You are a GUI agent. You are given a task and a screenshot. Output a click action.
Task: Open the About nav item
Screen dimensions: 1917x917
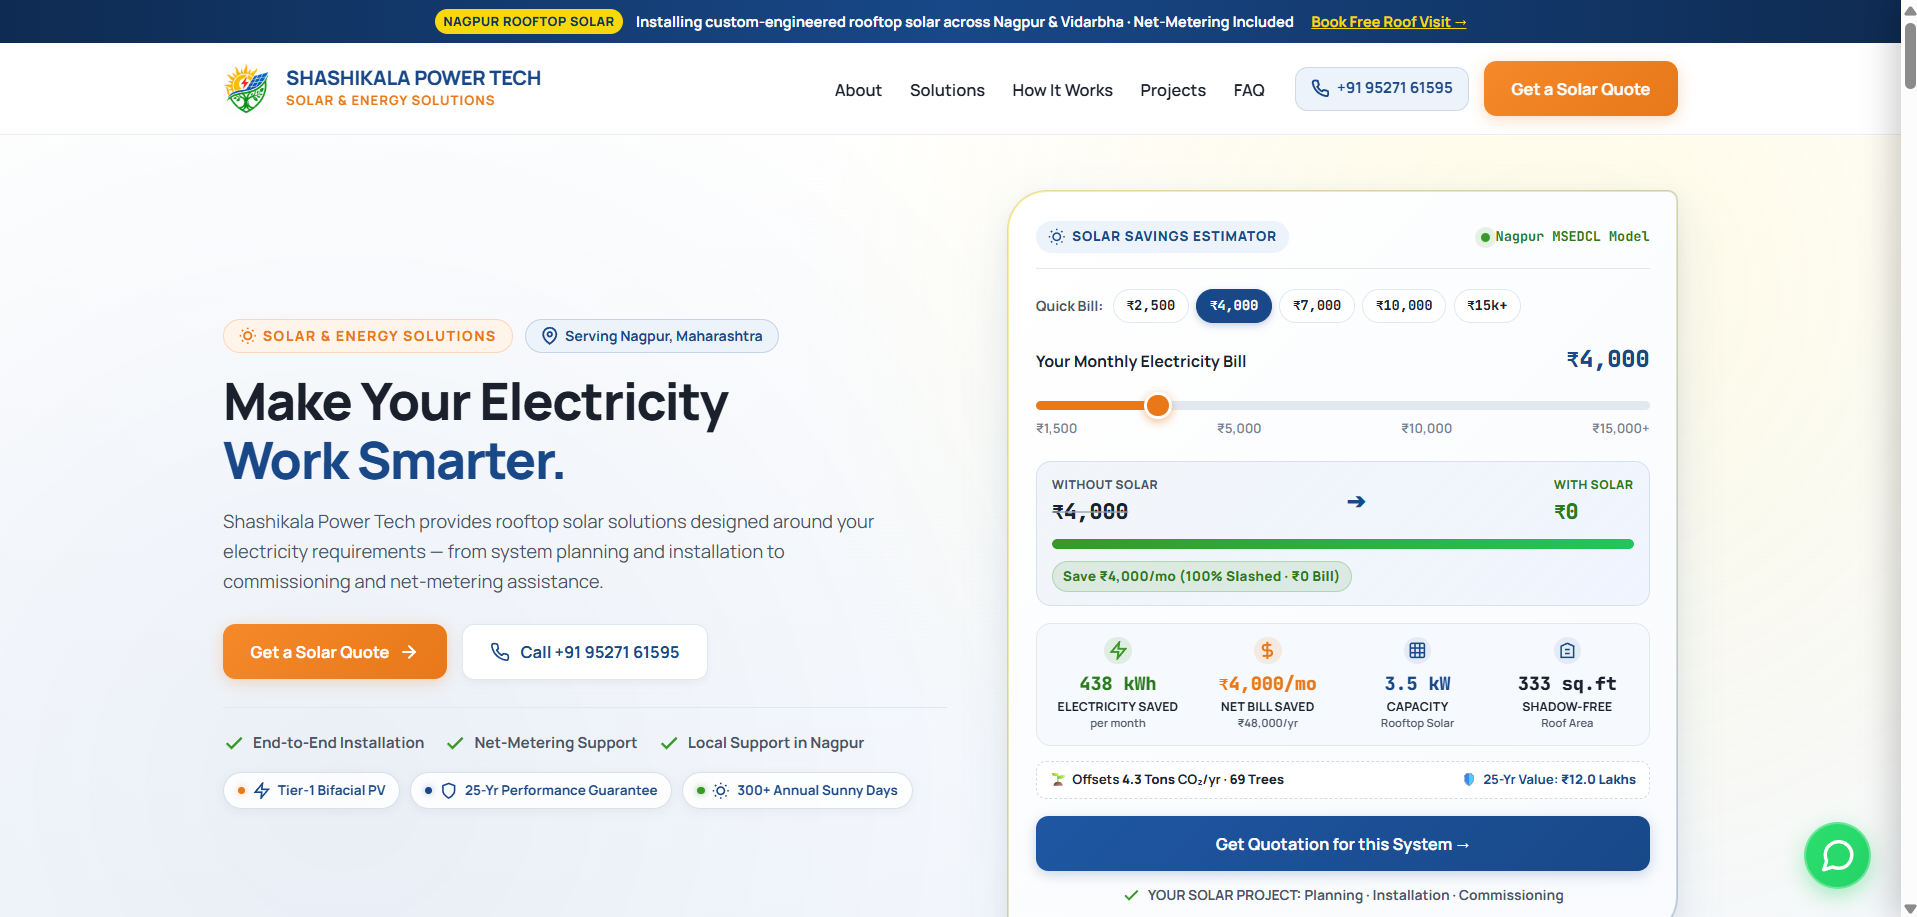pos(858,90)
